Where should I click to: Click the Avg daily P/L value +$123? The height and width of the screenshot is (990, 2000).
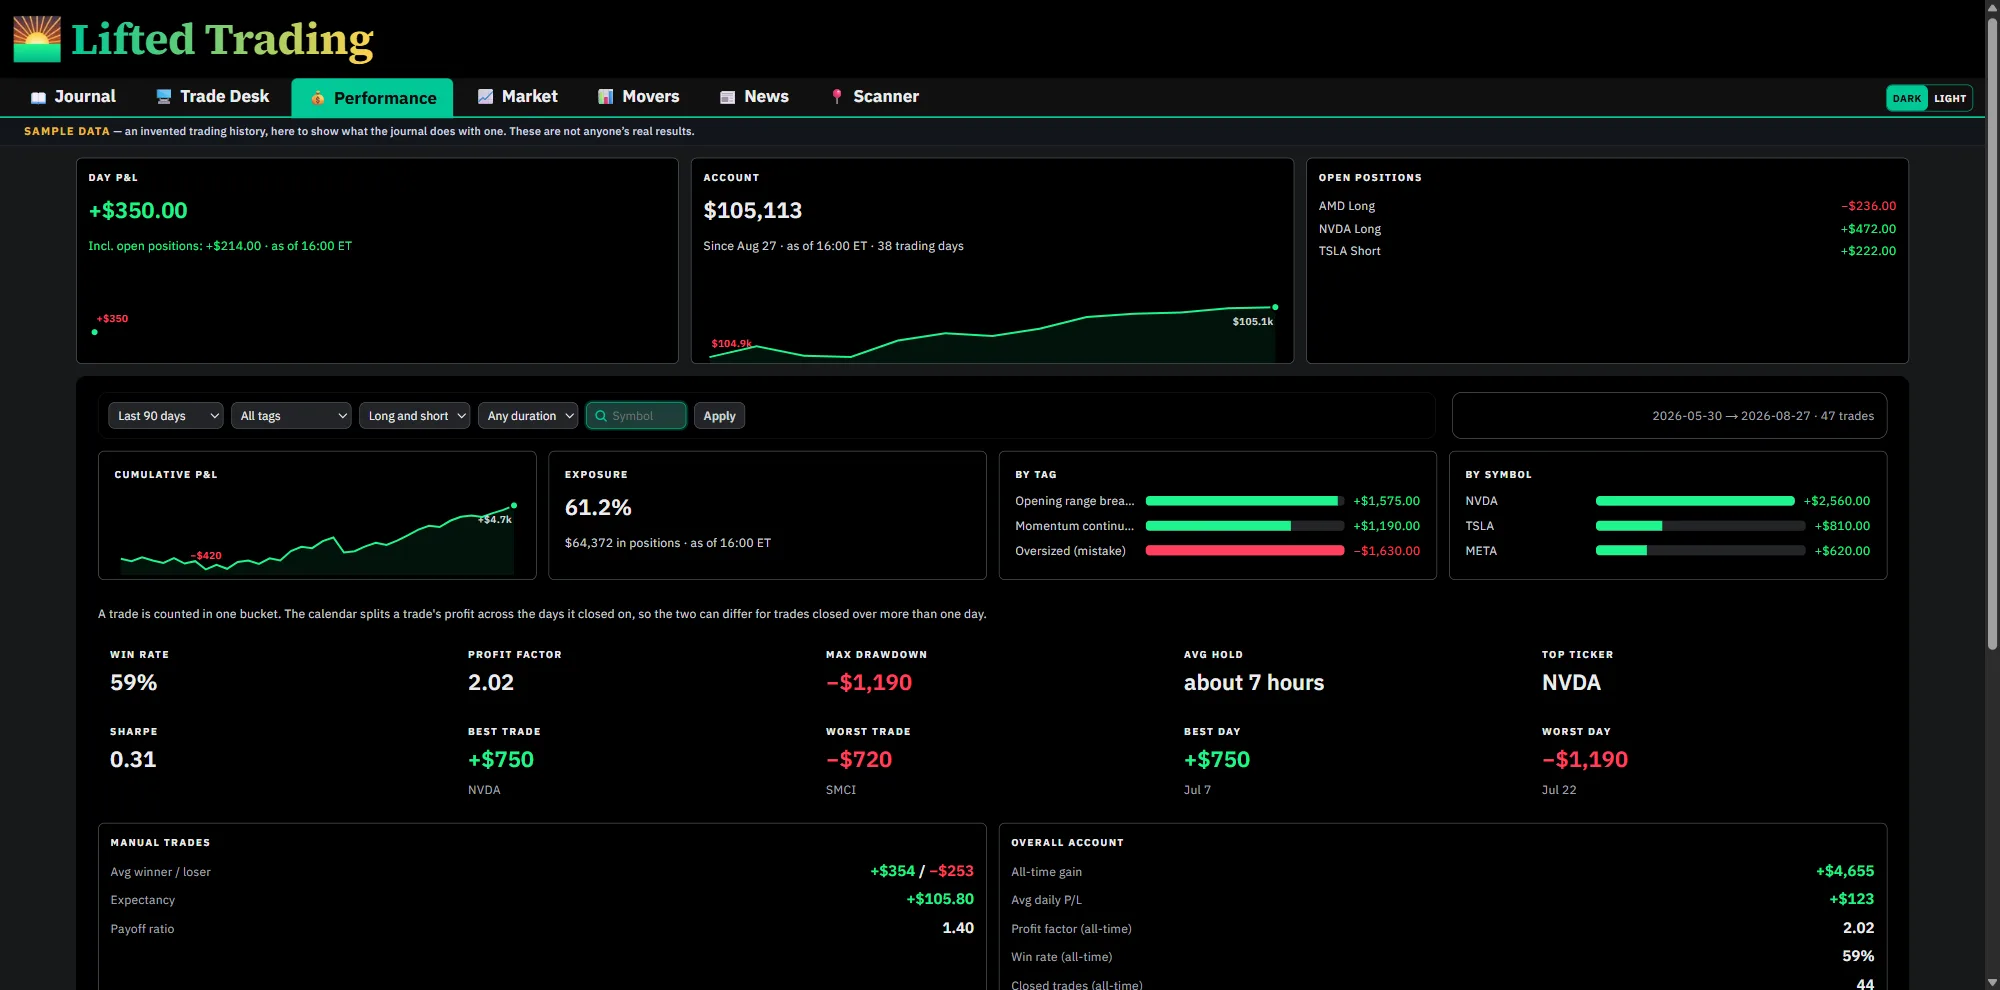coord(1852,899)
